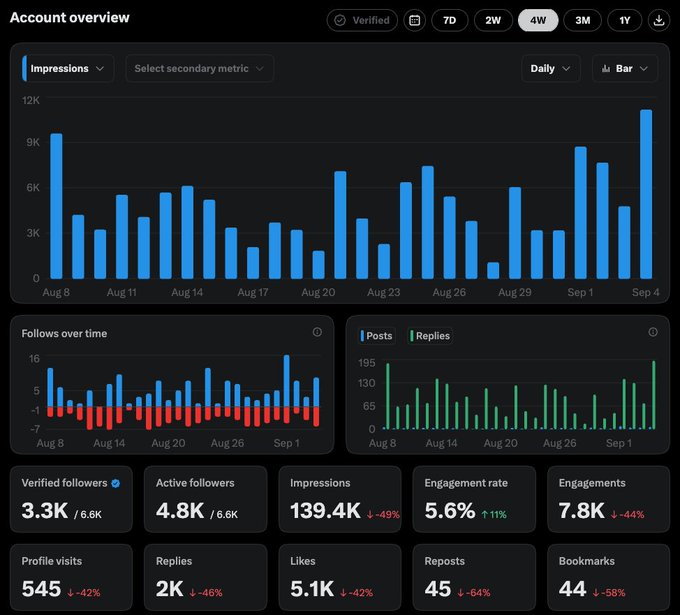Click the Aug 20 label on impressions axis
The width and height of the screenshot is (680, 615).
(x=318, y=292)
